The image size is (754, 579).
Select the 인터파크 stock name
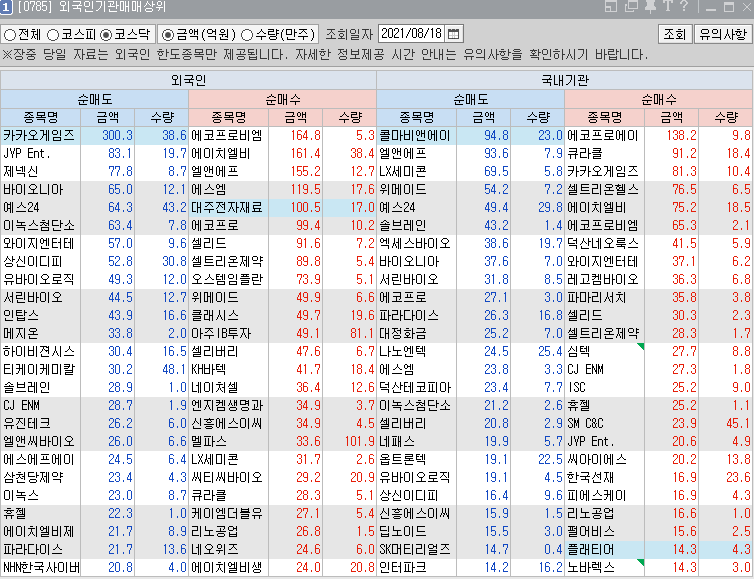403,567
